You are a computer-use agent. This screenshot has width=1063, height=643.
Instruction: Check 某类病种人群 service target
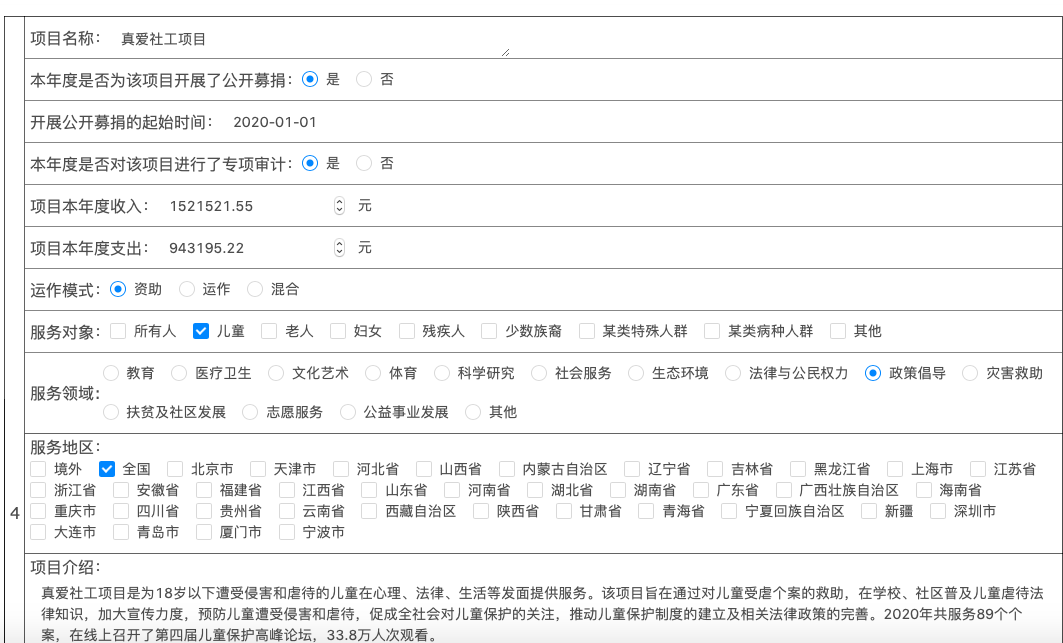coord(712,331)
